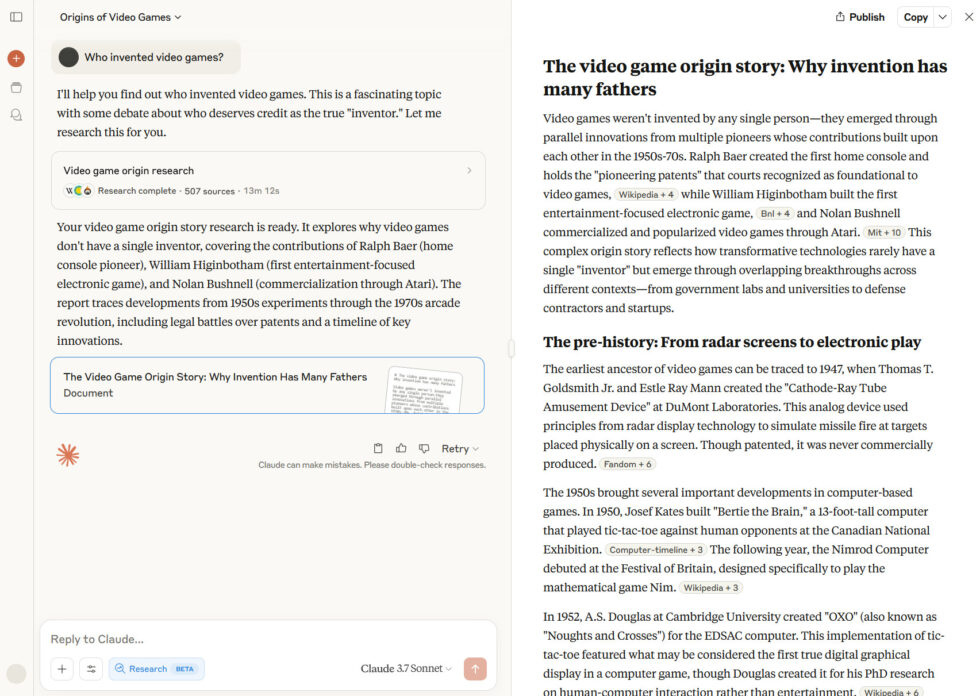The width and height of the screenshot is (980, 696).
Task: Start a new chat with plus icon
Action: tap(16, 59)
